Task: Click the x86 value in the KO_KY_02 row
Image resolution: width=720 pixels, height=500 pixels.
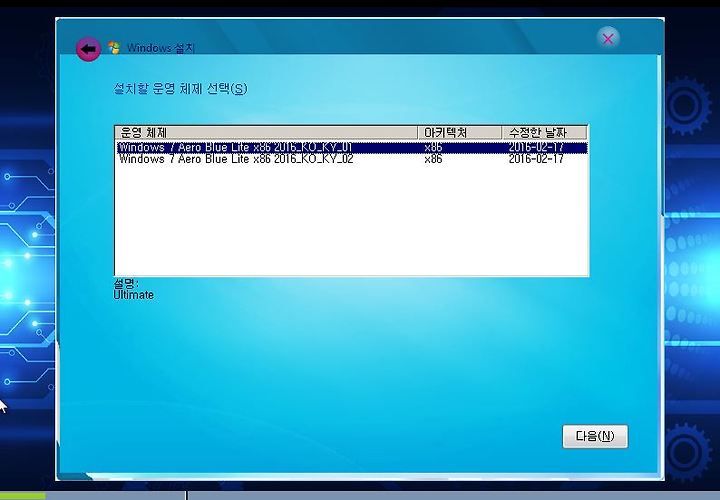Action: click(x=433, y=159)
